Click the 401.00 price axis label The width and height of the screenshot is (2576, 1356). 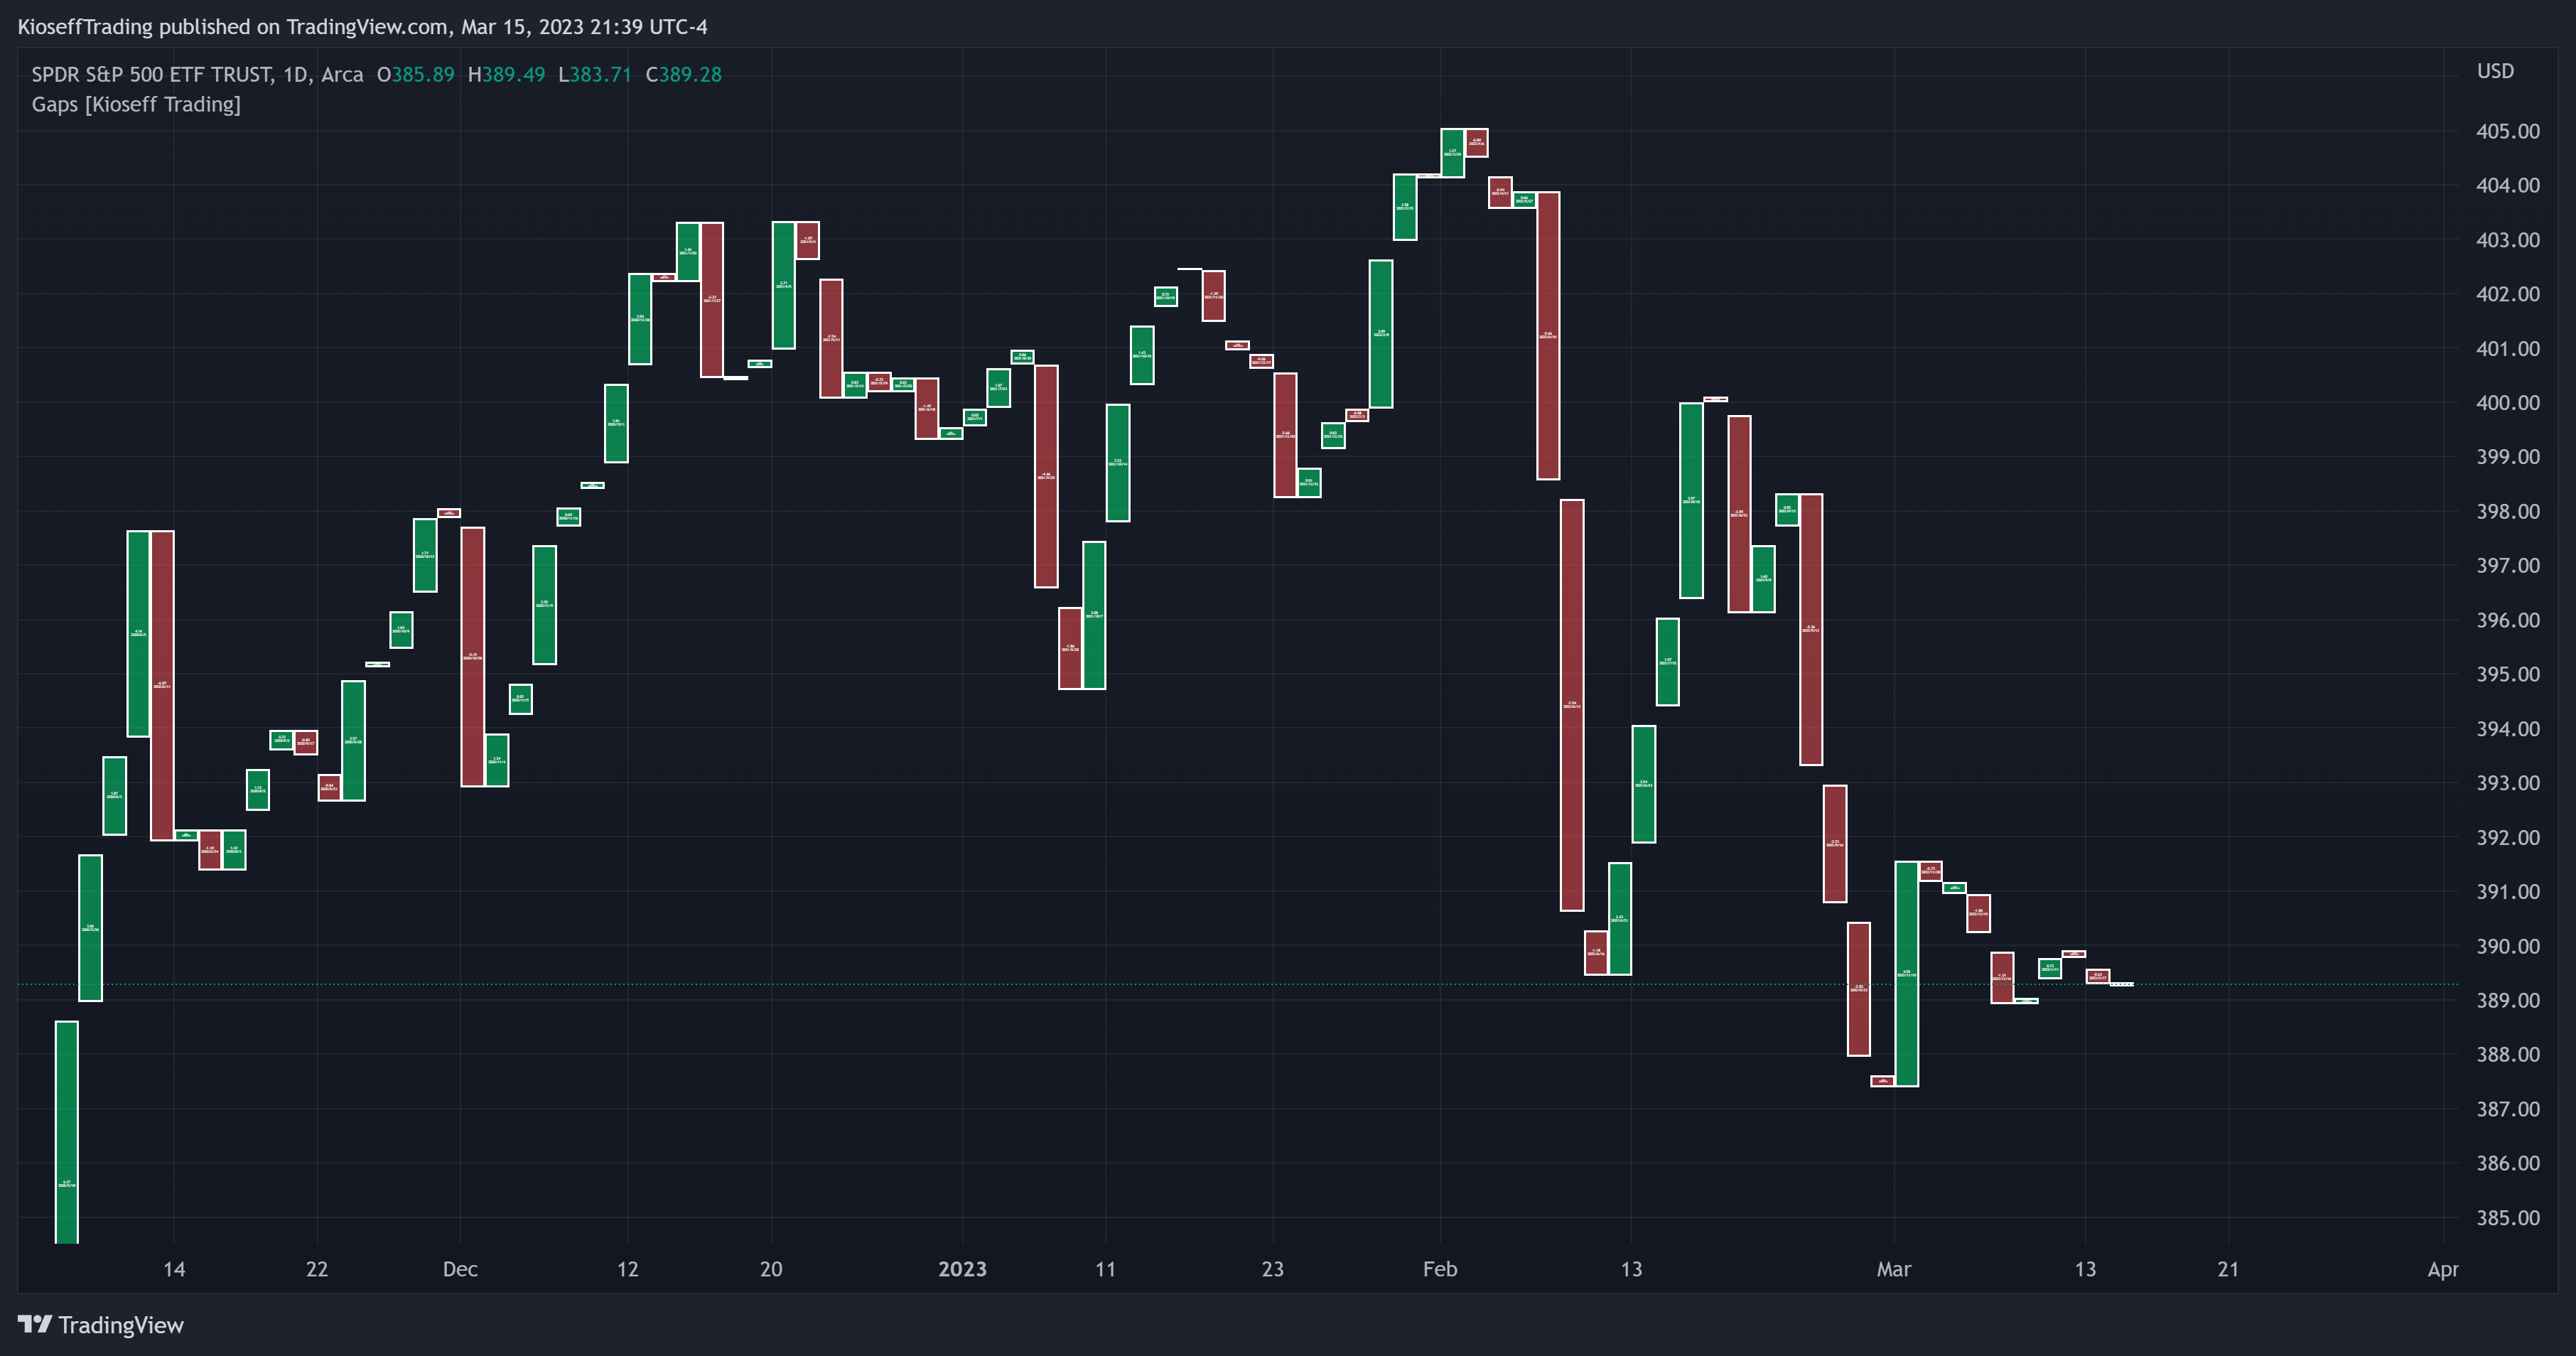point(2507,349)
